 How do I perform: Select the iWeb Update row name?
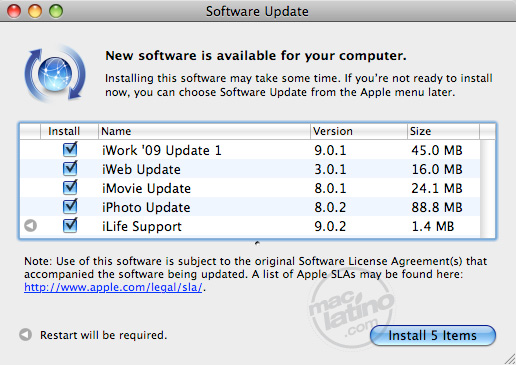pyautogui.click(x=141, y=169)
